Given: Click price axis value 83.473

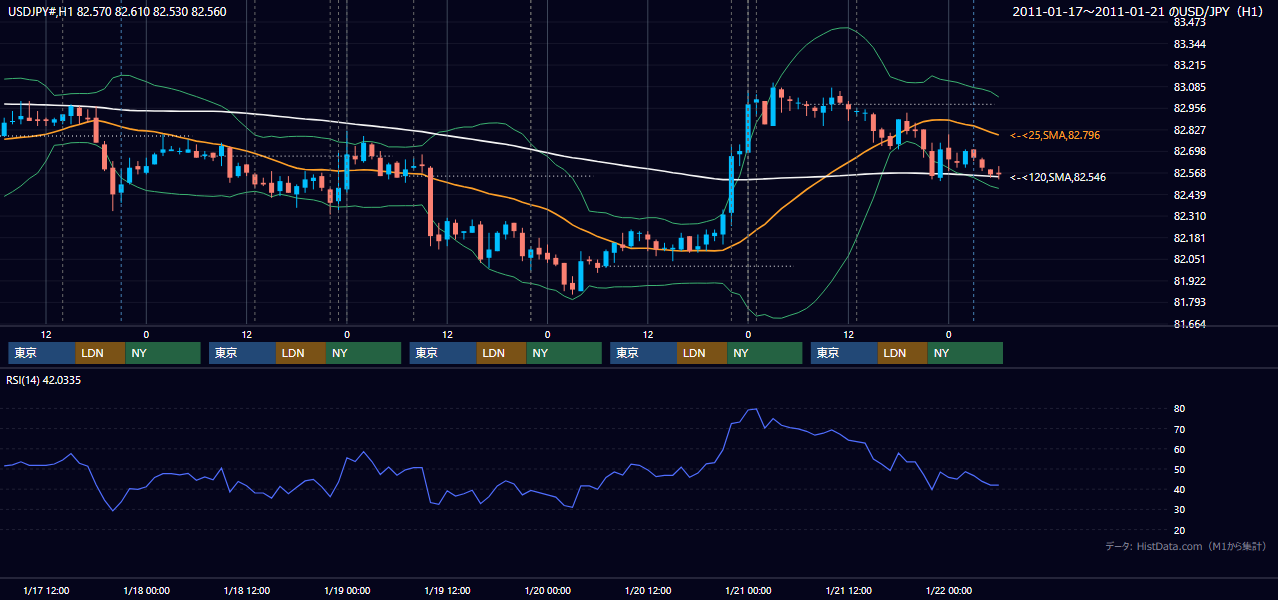Looking at the screenshot, I should coord(1190,22).
